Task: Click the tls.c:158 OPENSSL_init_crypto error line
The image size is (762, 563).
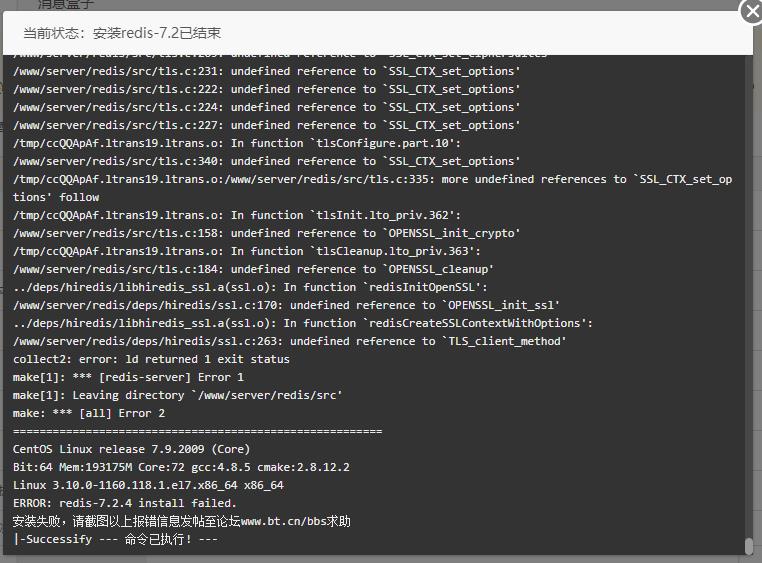Action: pos(266,233)
